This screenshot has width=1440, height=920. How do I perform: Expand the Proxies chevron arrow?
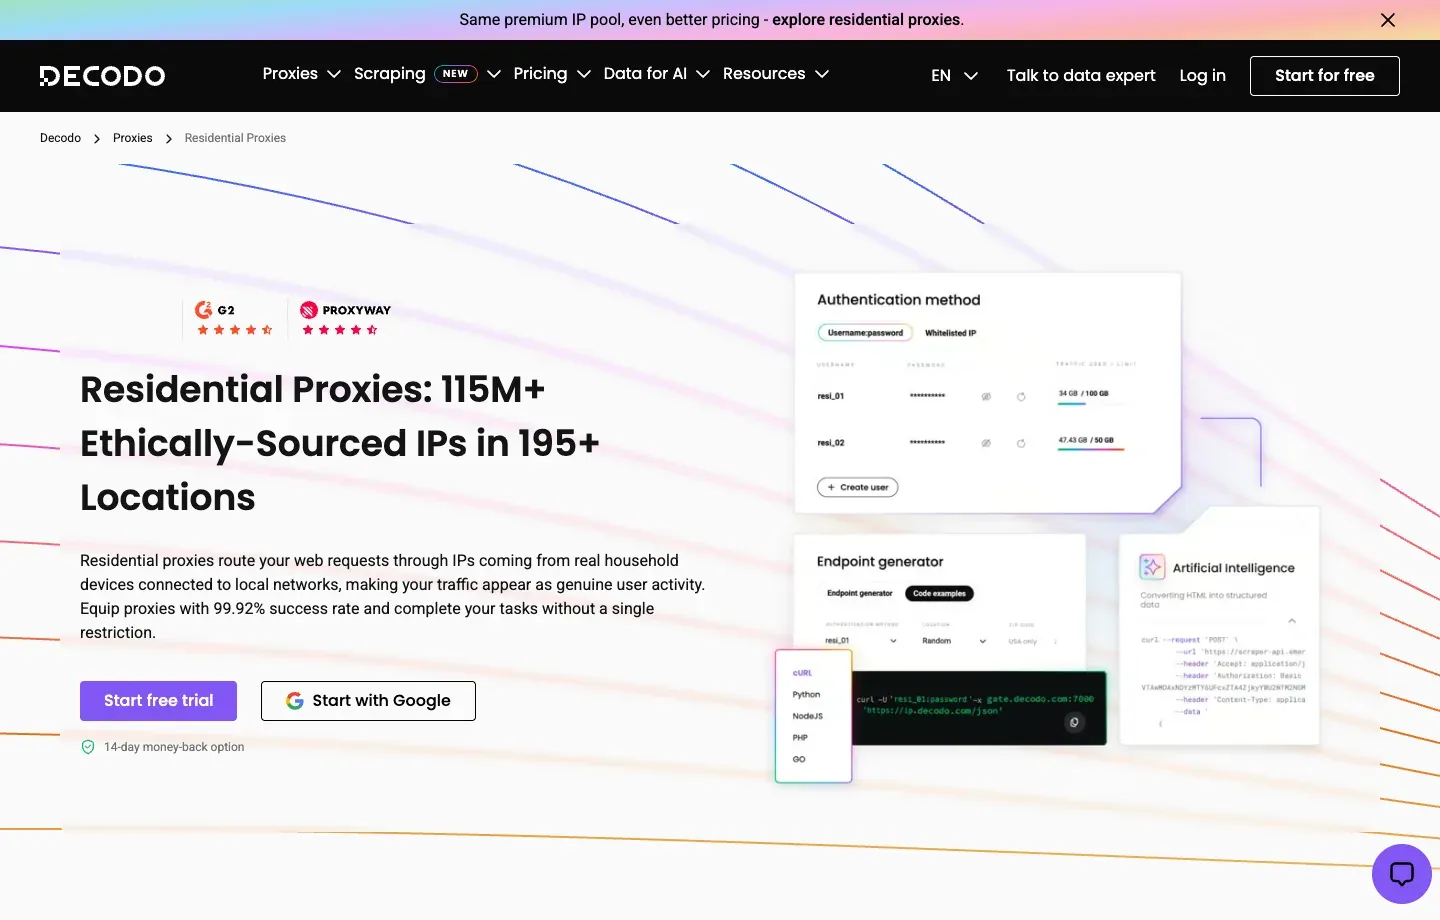pyautogui.click(x=334, y=74)
